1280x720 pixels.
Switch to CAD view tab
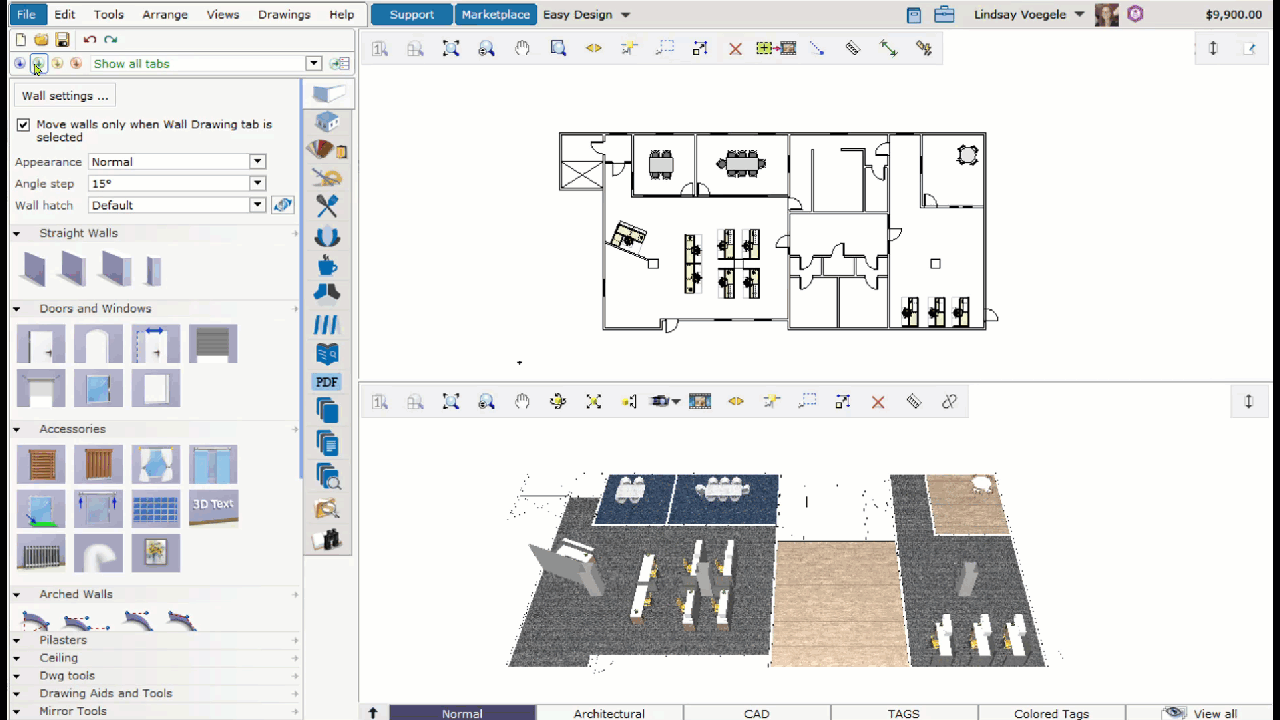click(x=757, y=713)
